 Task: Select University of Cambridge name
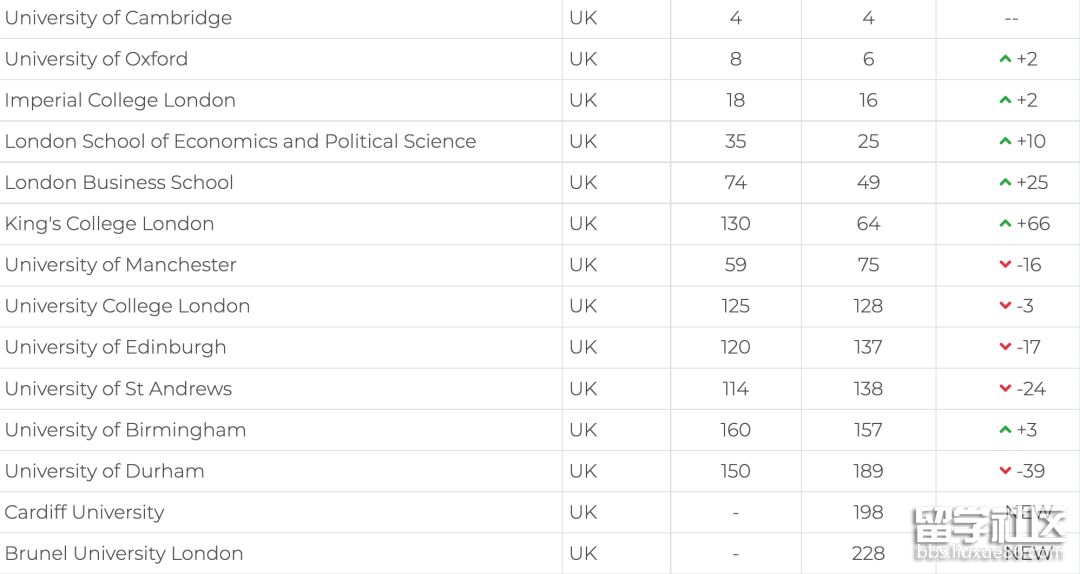point(118,18)
